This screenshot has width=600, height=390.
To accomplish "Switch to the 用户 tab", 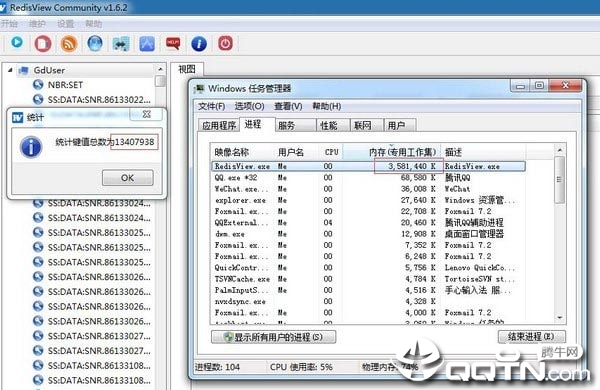I will (x=400, y=126).
